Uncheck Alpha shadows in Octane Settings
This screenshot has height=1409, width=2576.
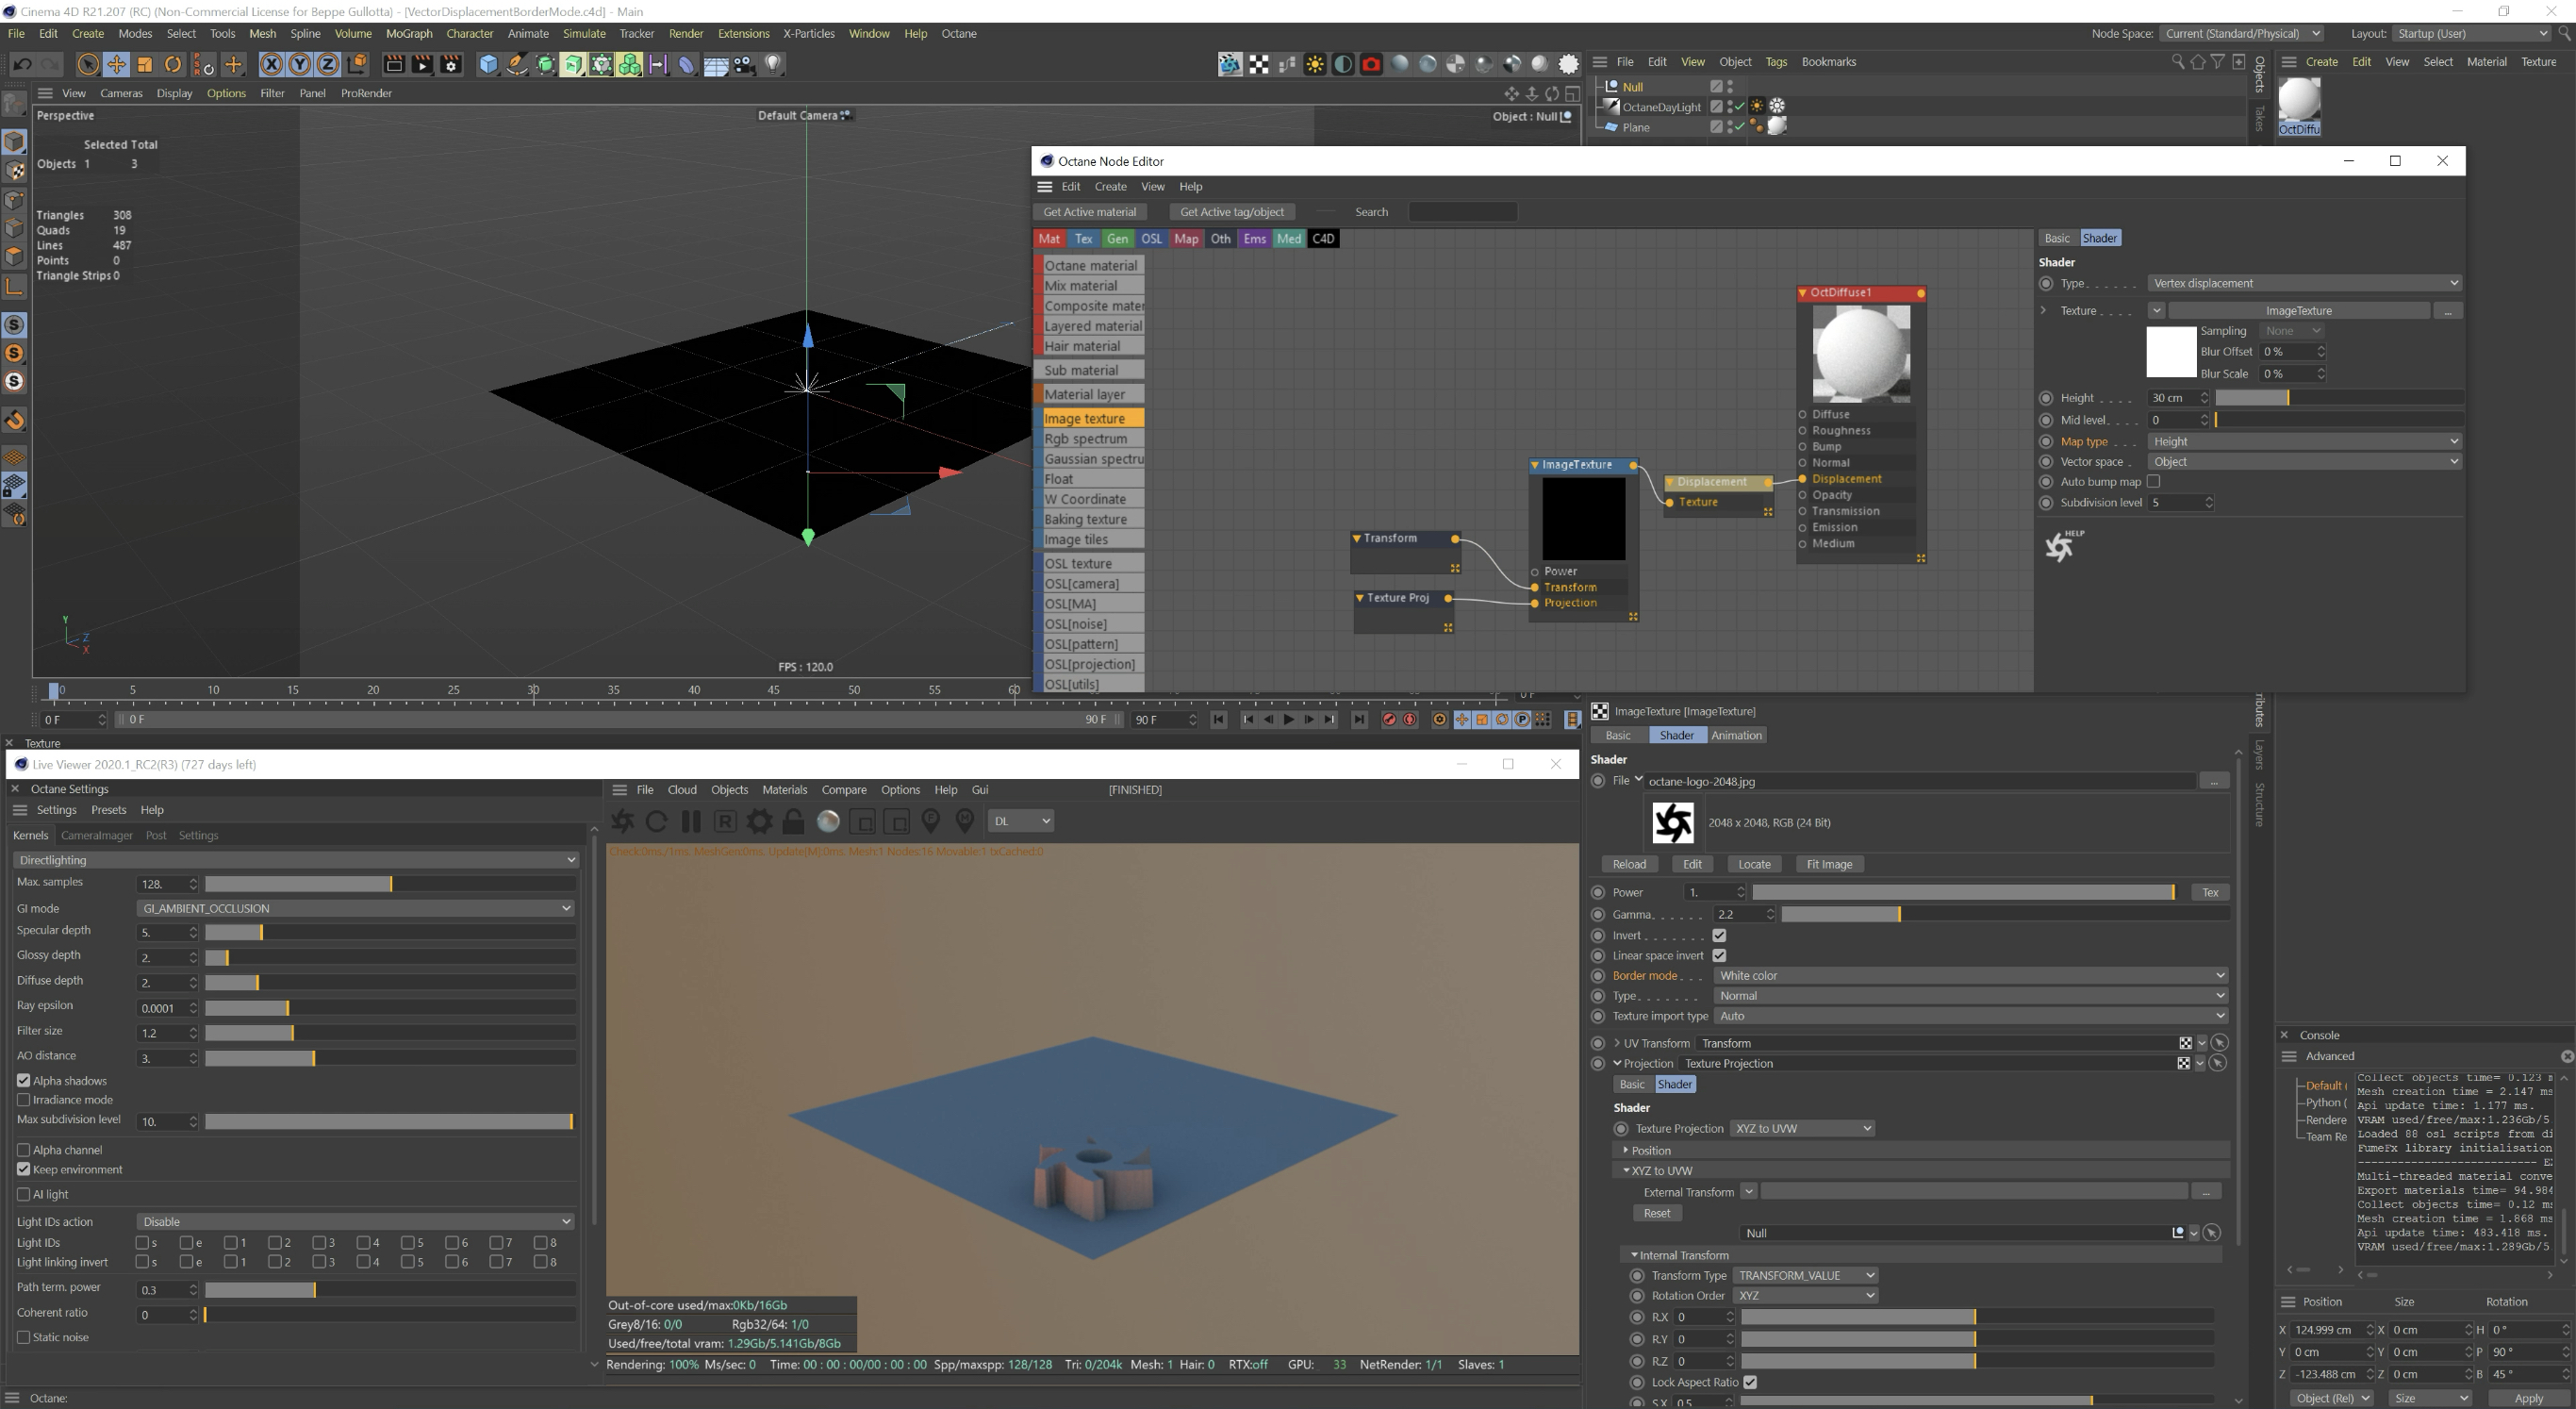click(24, 1081)
